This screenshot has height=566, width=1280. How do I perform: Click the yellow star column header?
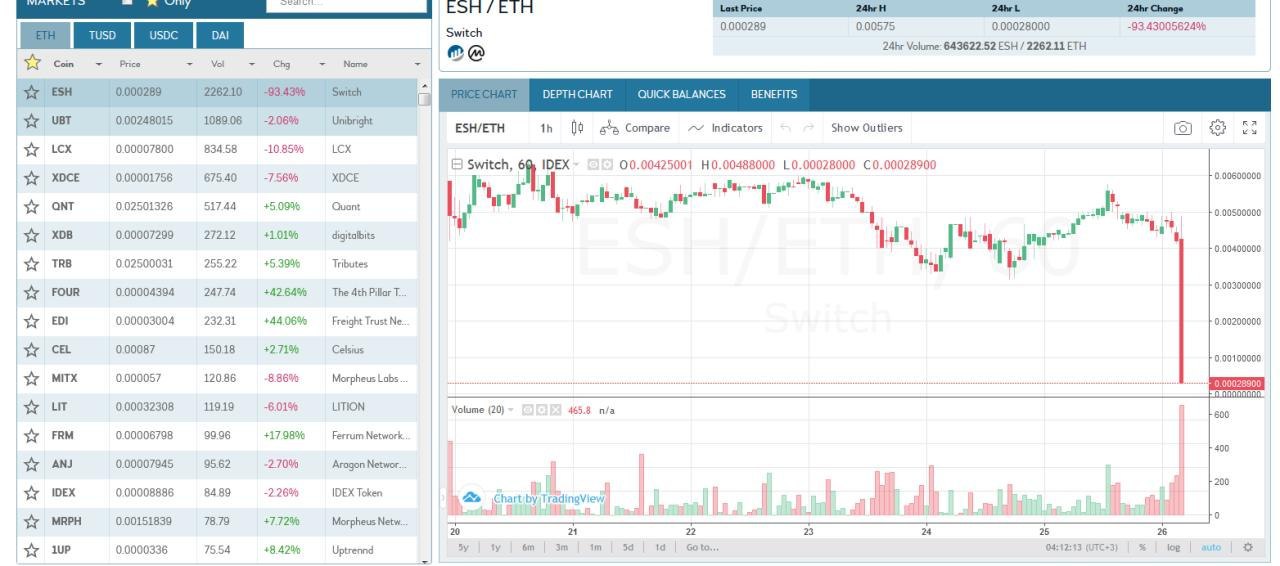tap(32, 63)
